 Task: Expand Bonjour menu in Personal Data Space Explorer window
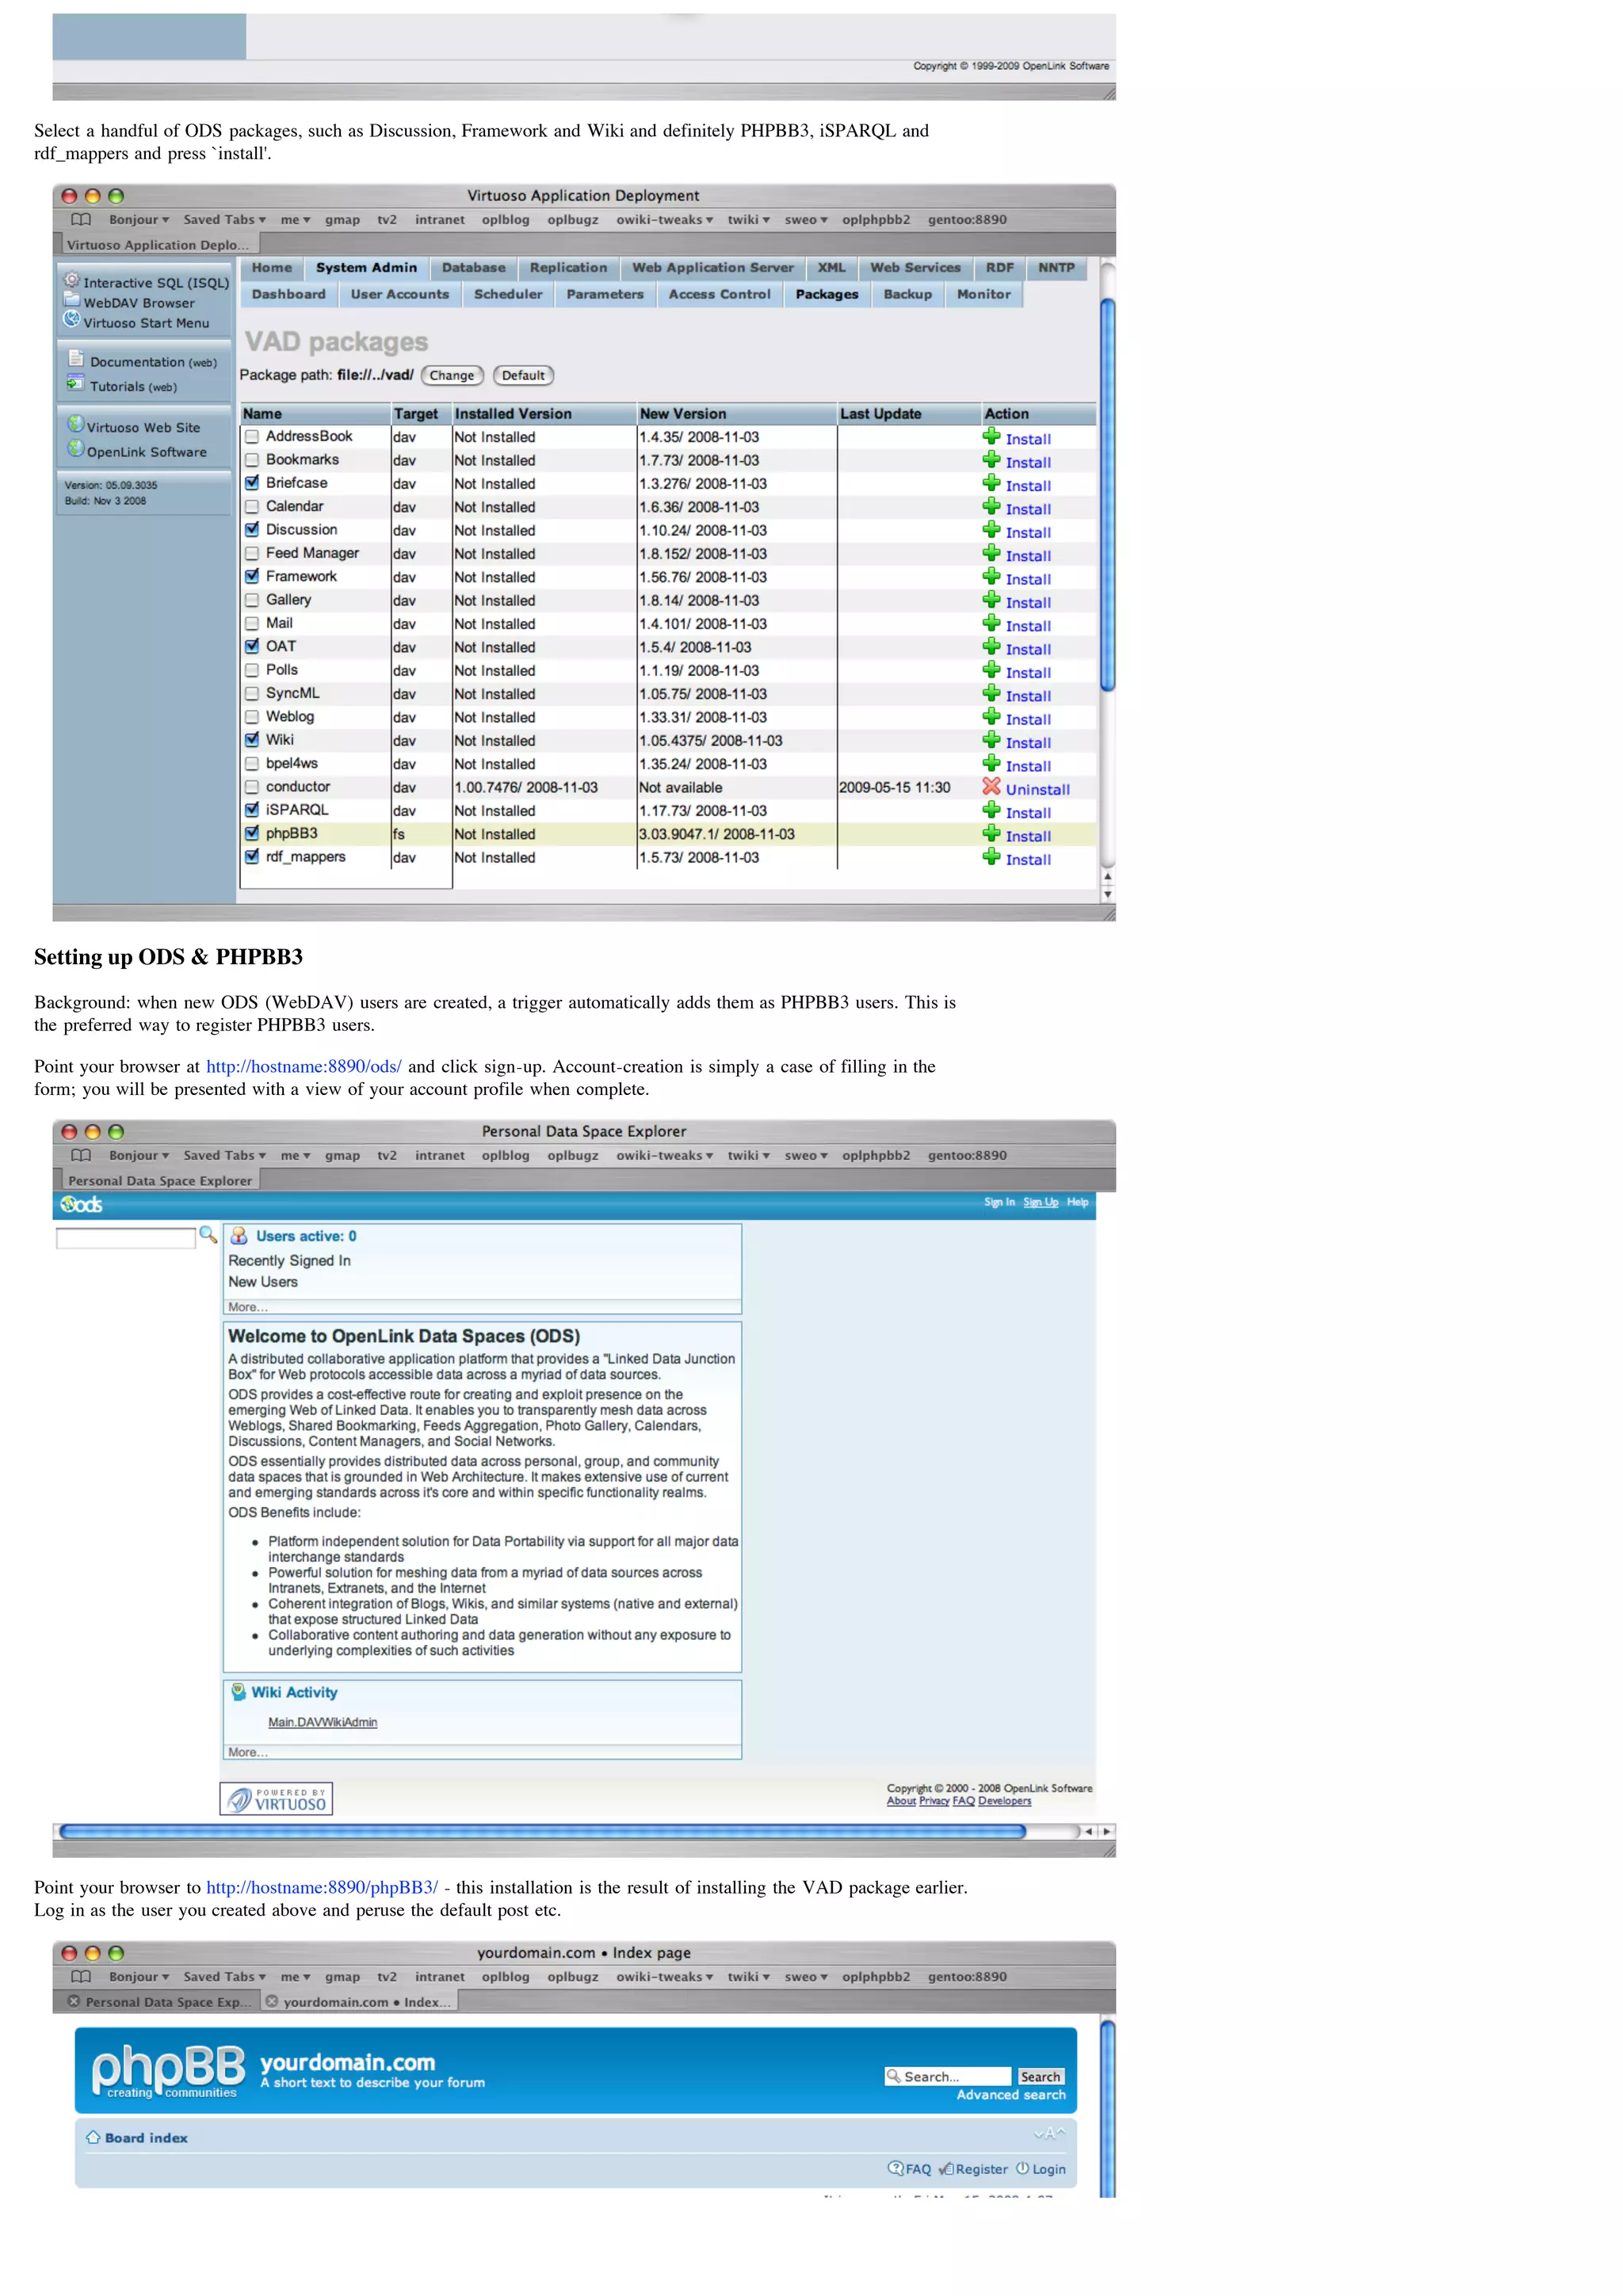tap(139, 1155)
